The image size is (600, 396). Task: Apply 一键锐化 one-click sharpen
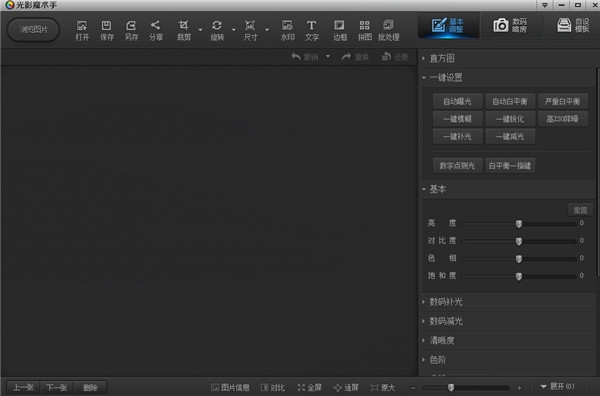pos(510,119)
